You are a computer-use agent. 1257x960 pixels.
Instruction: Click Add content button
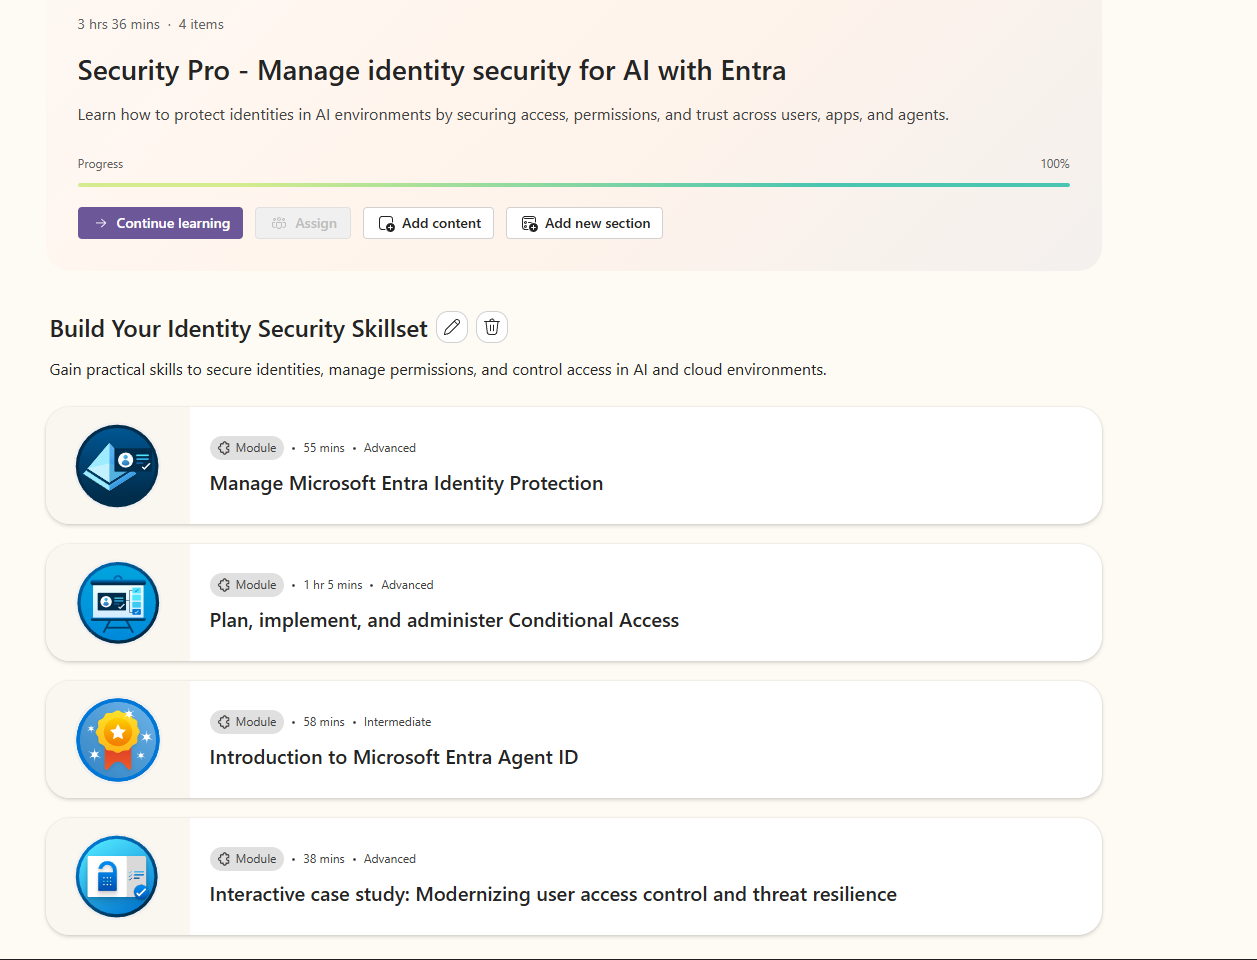click(x=428, y=223)
